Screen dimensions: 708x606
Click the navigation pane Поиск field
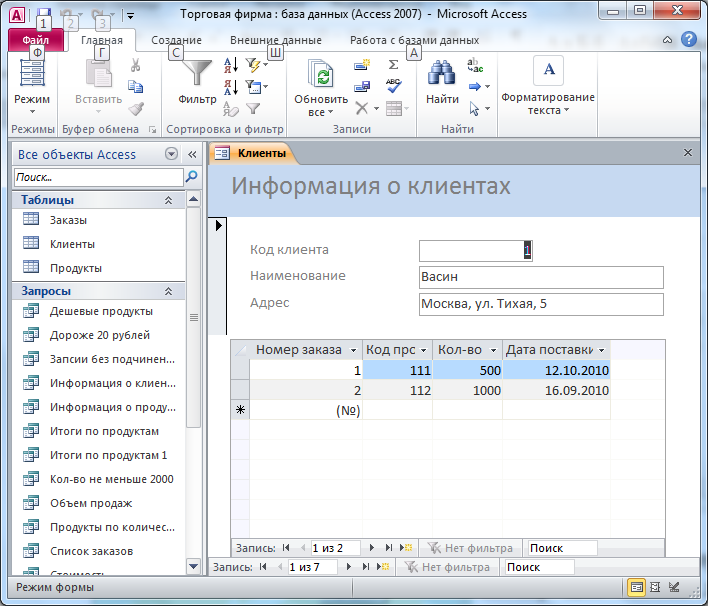pyautogui.click(x=99, y=177)
